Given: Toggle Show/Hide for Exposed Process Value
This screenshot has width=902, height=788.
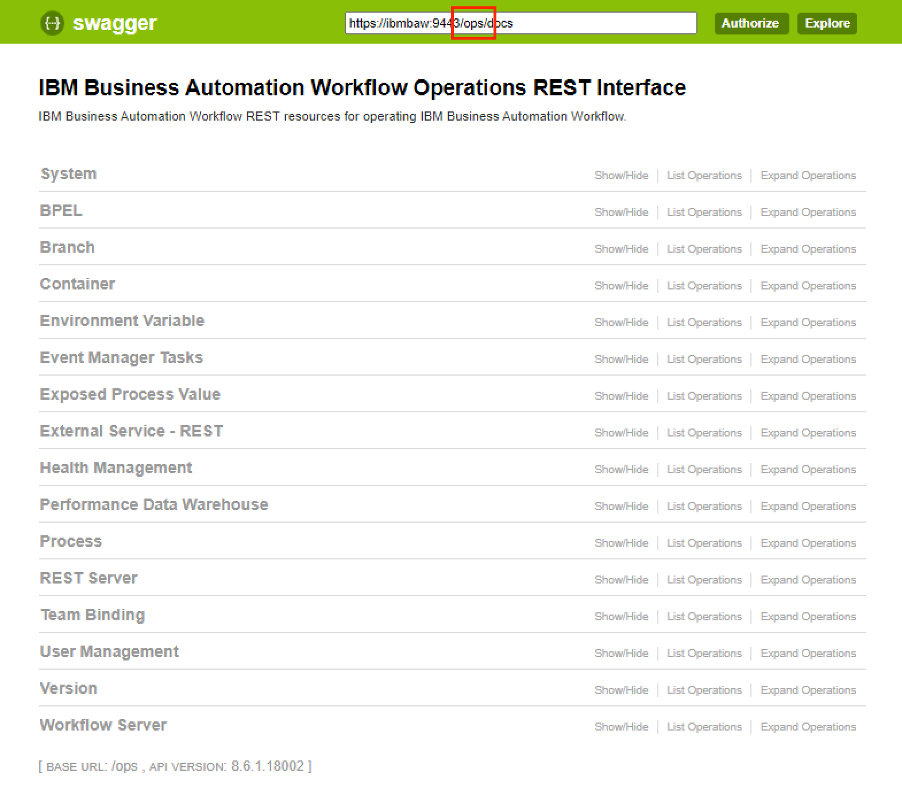Looking at the screenshot, I should coord(621,396).
